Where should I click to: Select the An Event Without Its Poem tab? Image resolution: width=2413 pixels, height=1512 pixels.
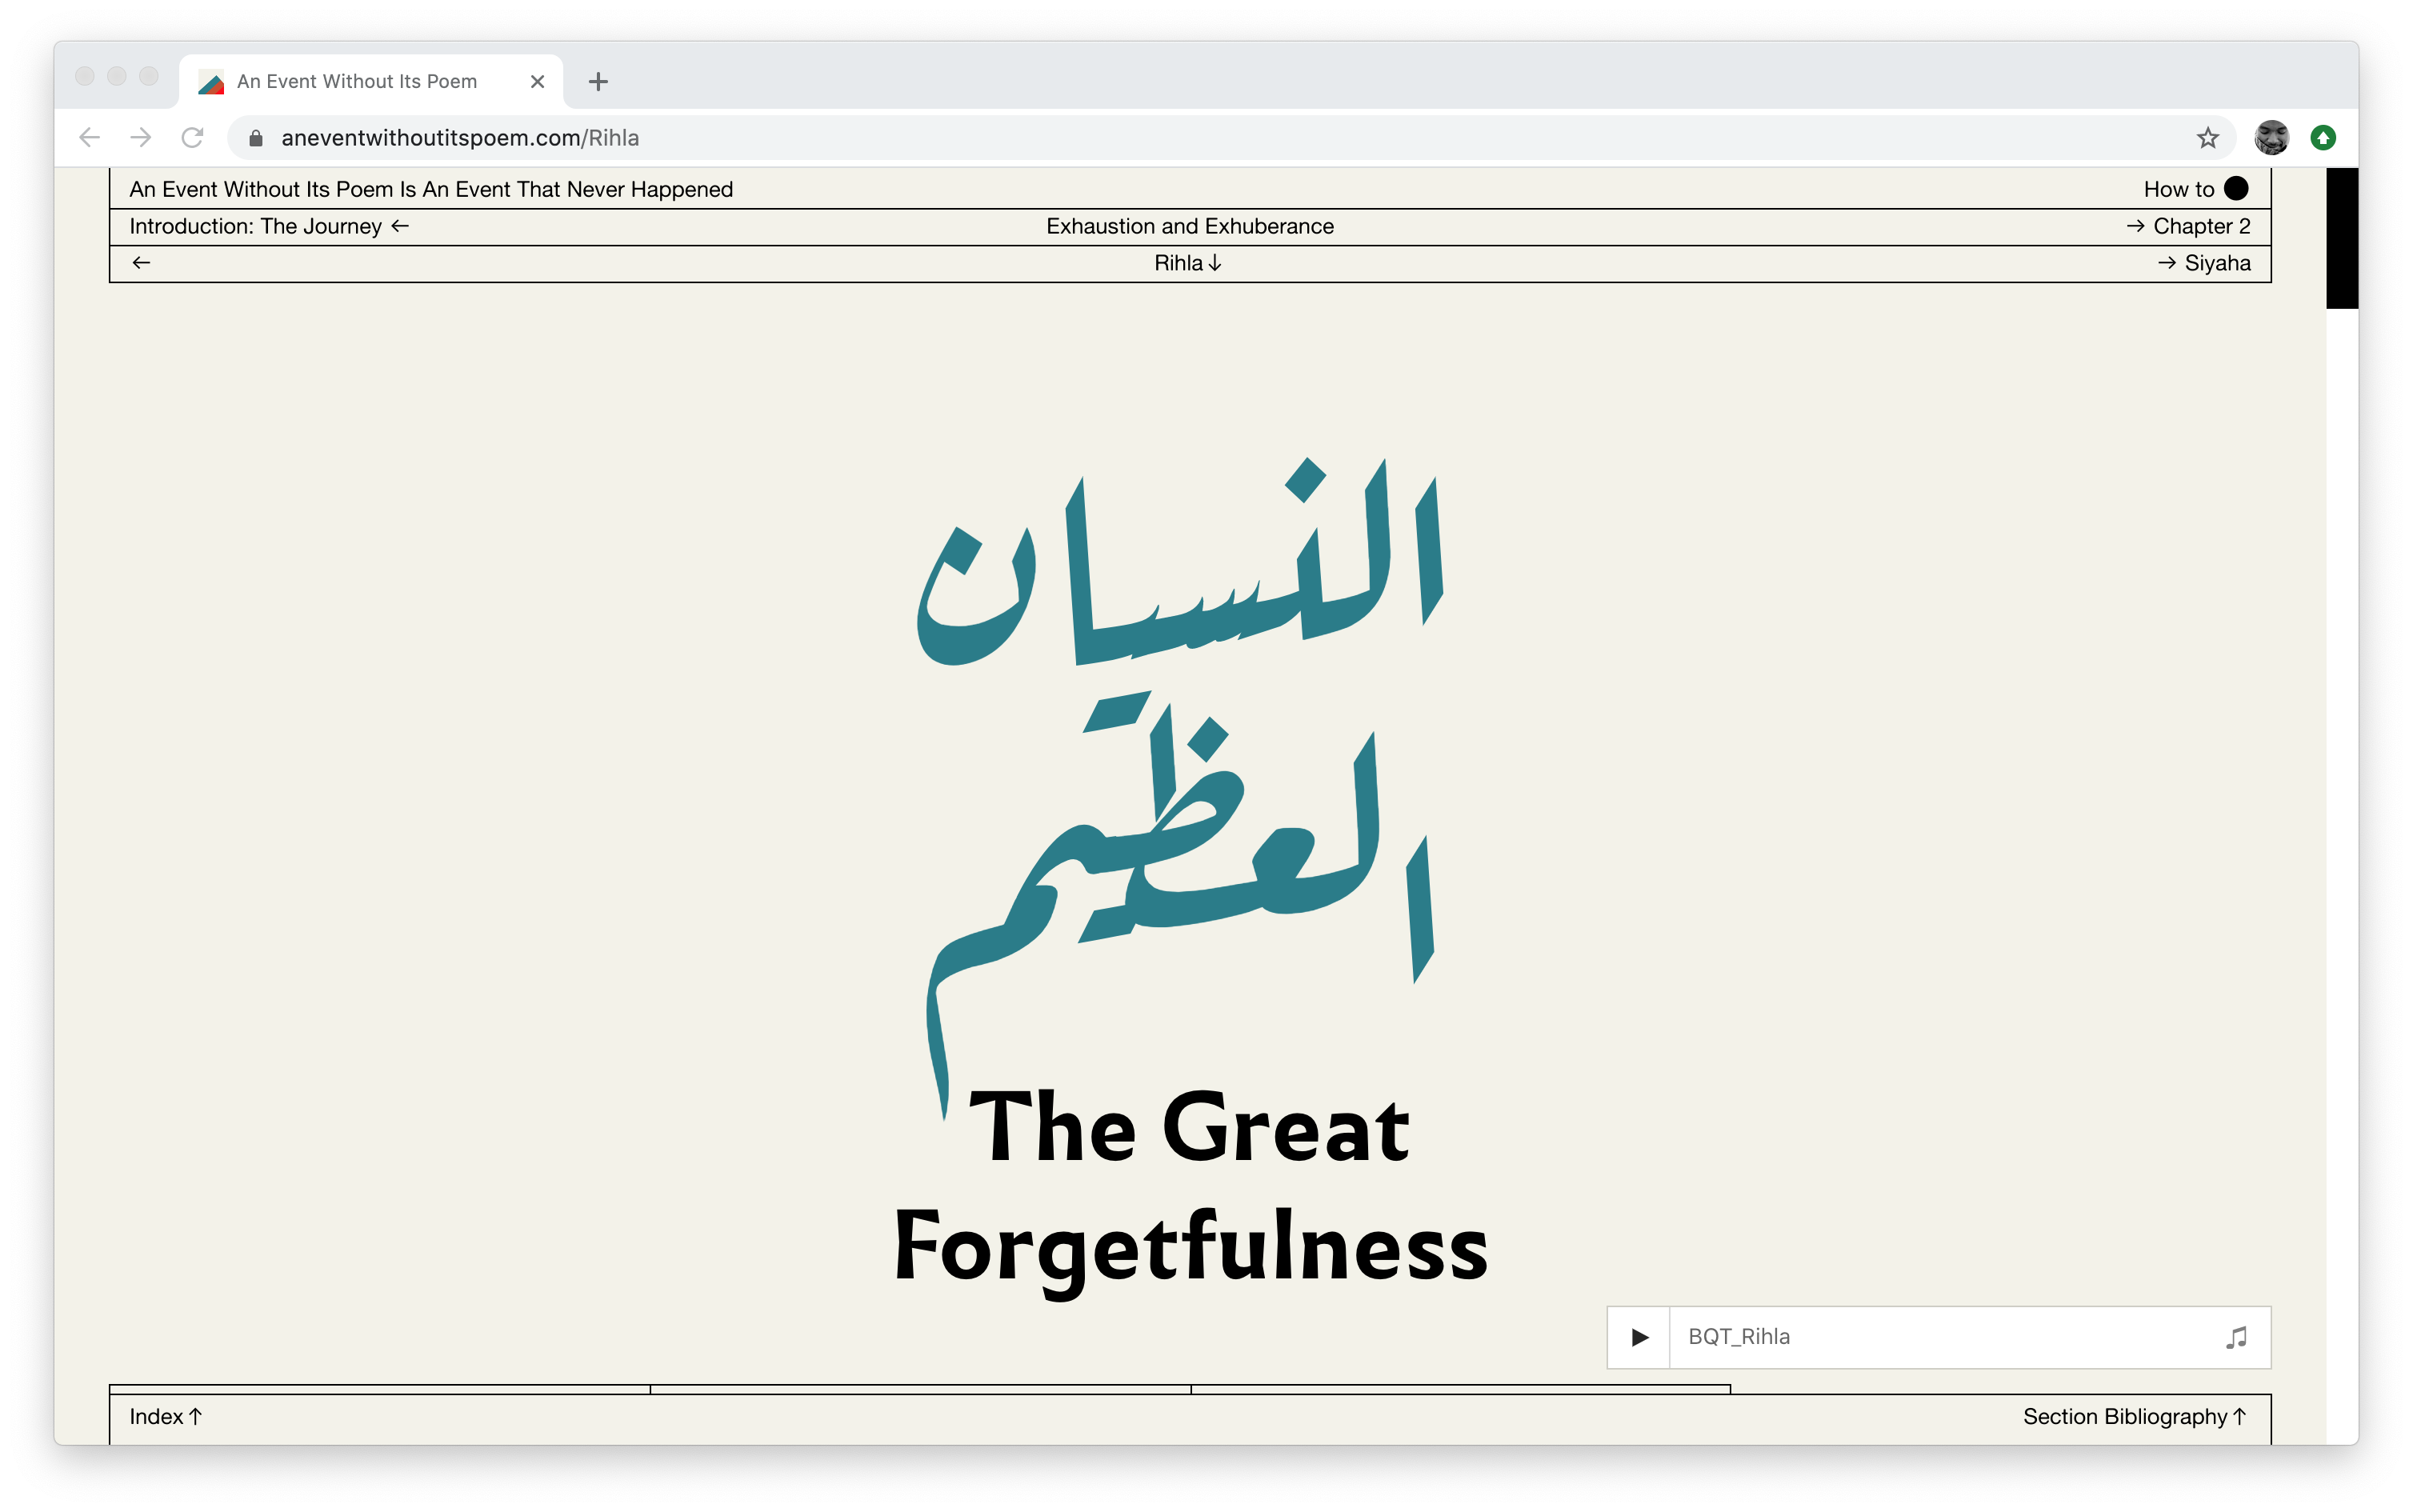[x=370, y=81]
